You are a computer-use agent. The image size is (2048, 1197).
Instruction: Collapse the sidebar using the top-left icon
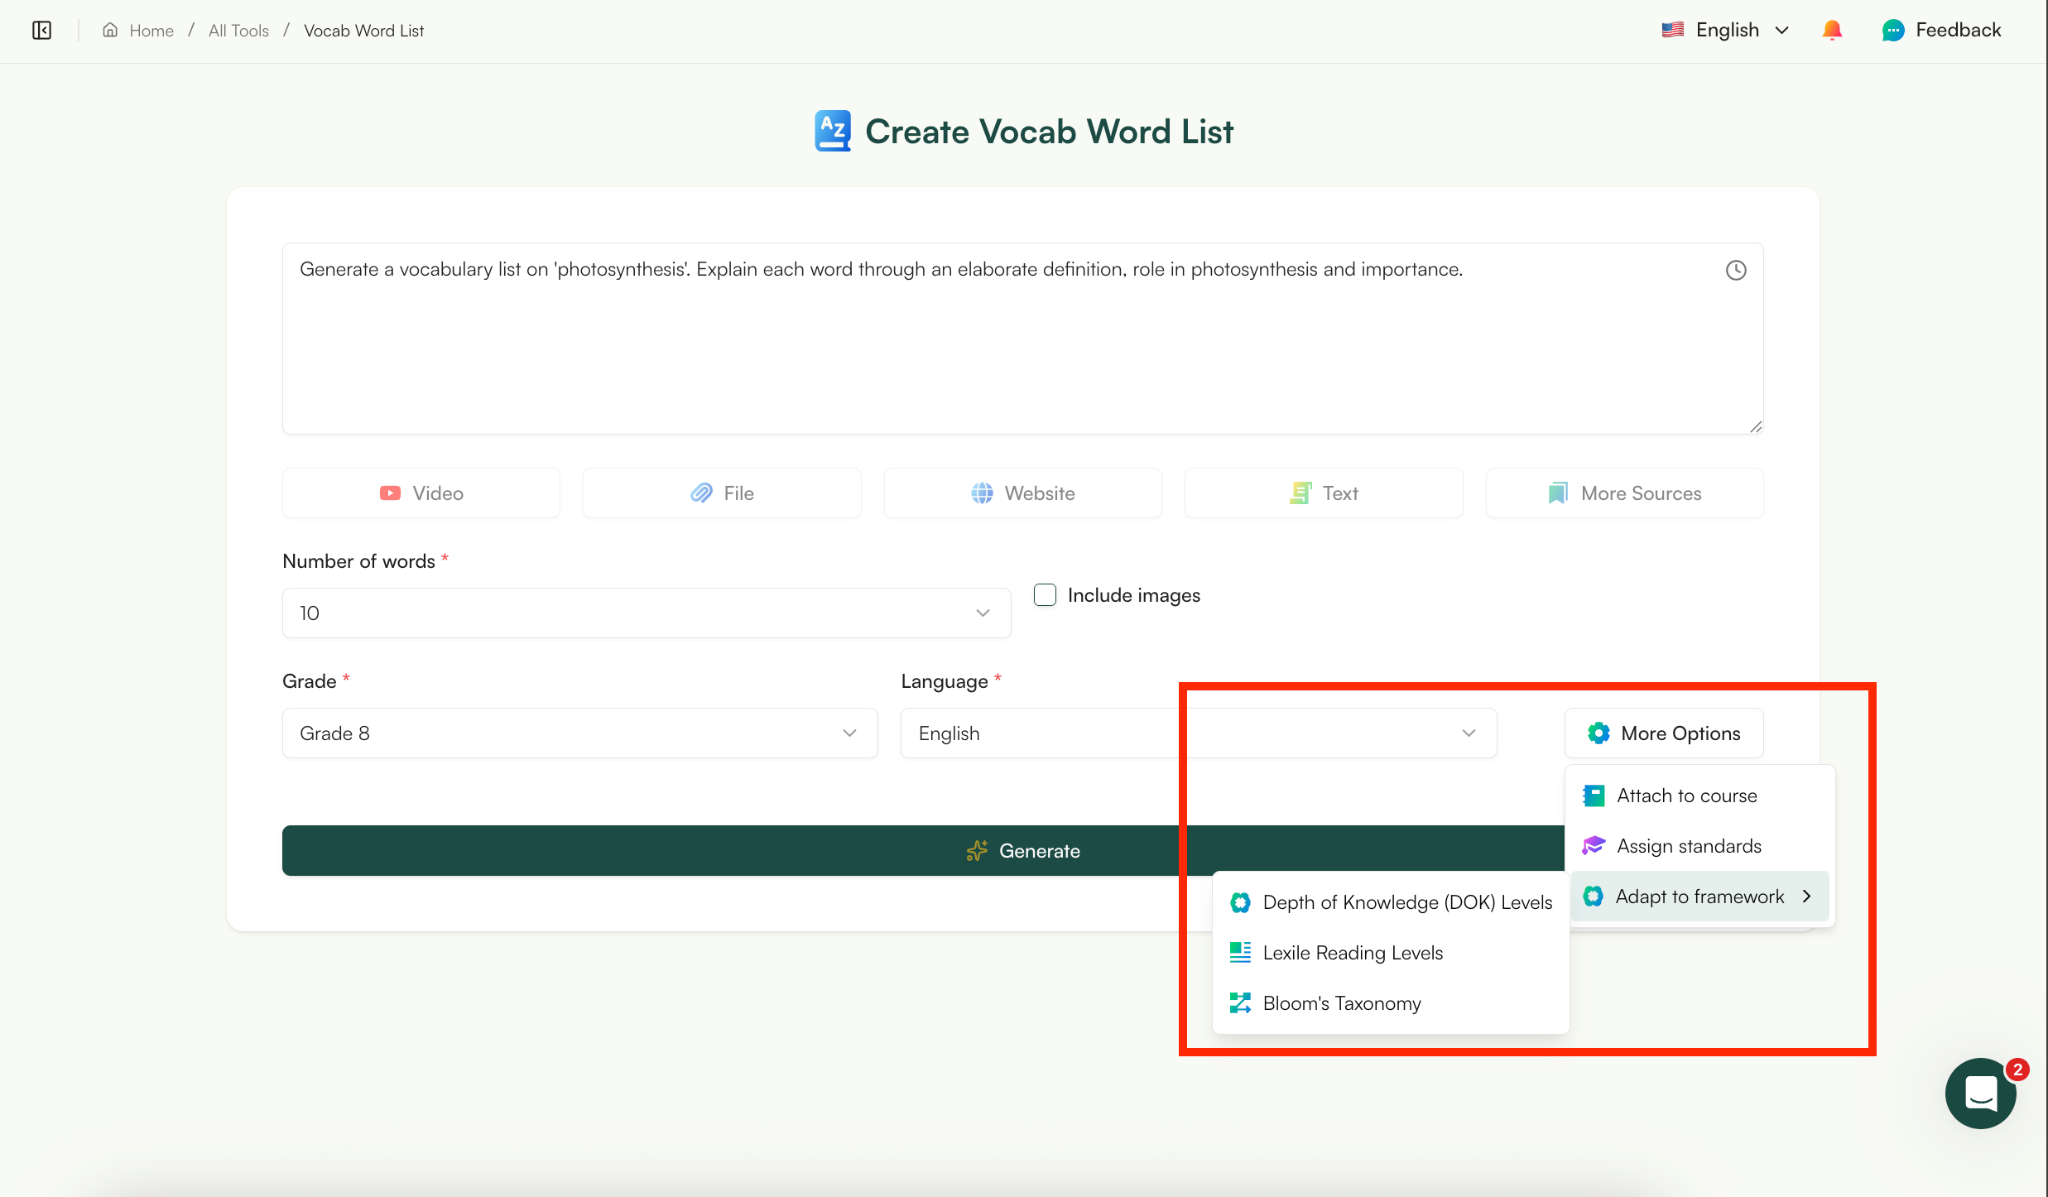pyautogui.click(x=42, y=30)
